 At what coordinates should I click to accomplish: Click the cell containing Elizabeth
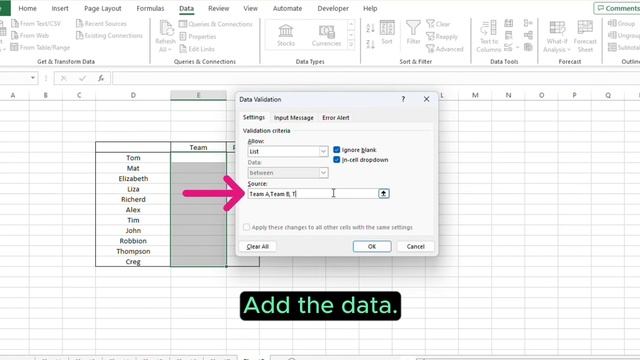pyautogui.click(x=133, y=178)
